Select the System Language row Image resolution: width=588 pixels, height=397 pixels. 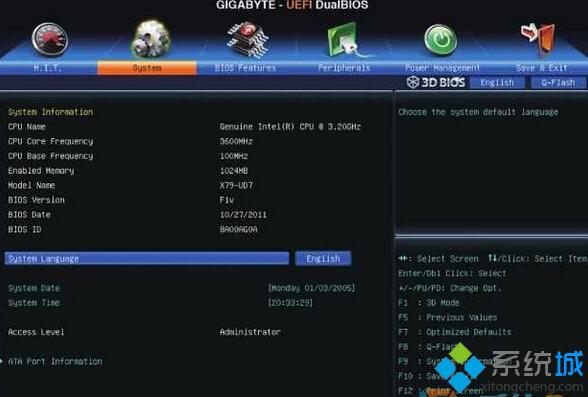coord(147,258)
